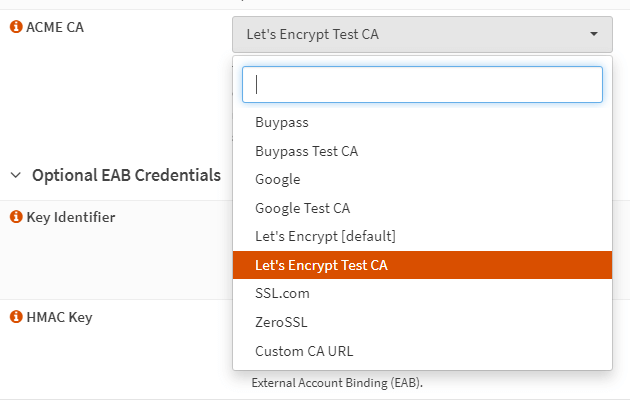This screenshot has width=630, height=401.
Task: Show help for Key Identifier info icon
Action: (x=16, y=217)
